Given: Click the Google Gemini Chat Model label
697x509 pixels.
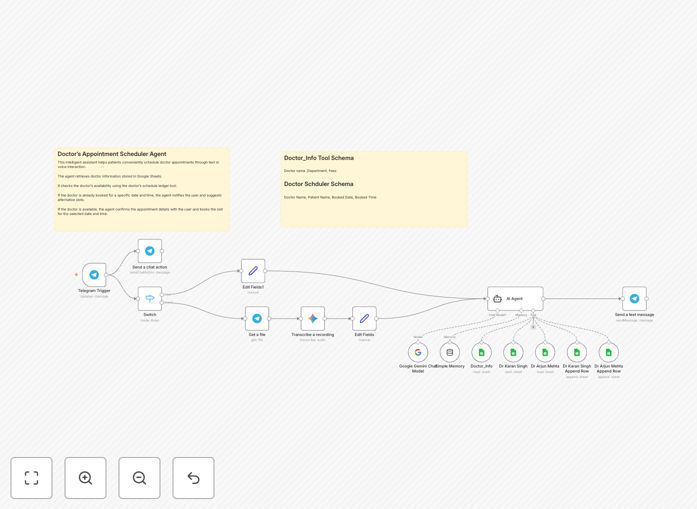Looking at the screenshot, I should [x=418, y=369].
